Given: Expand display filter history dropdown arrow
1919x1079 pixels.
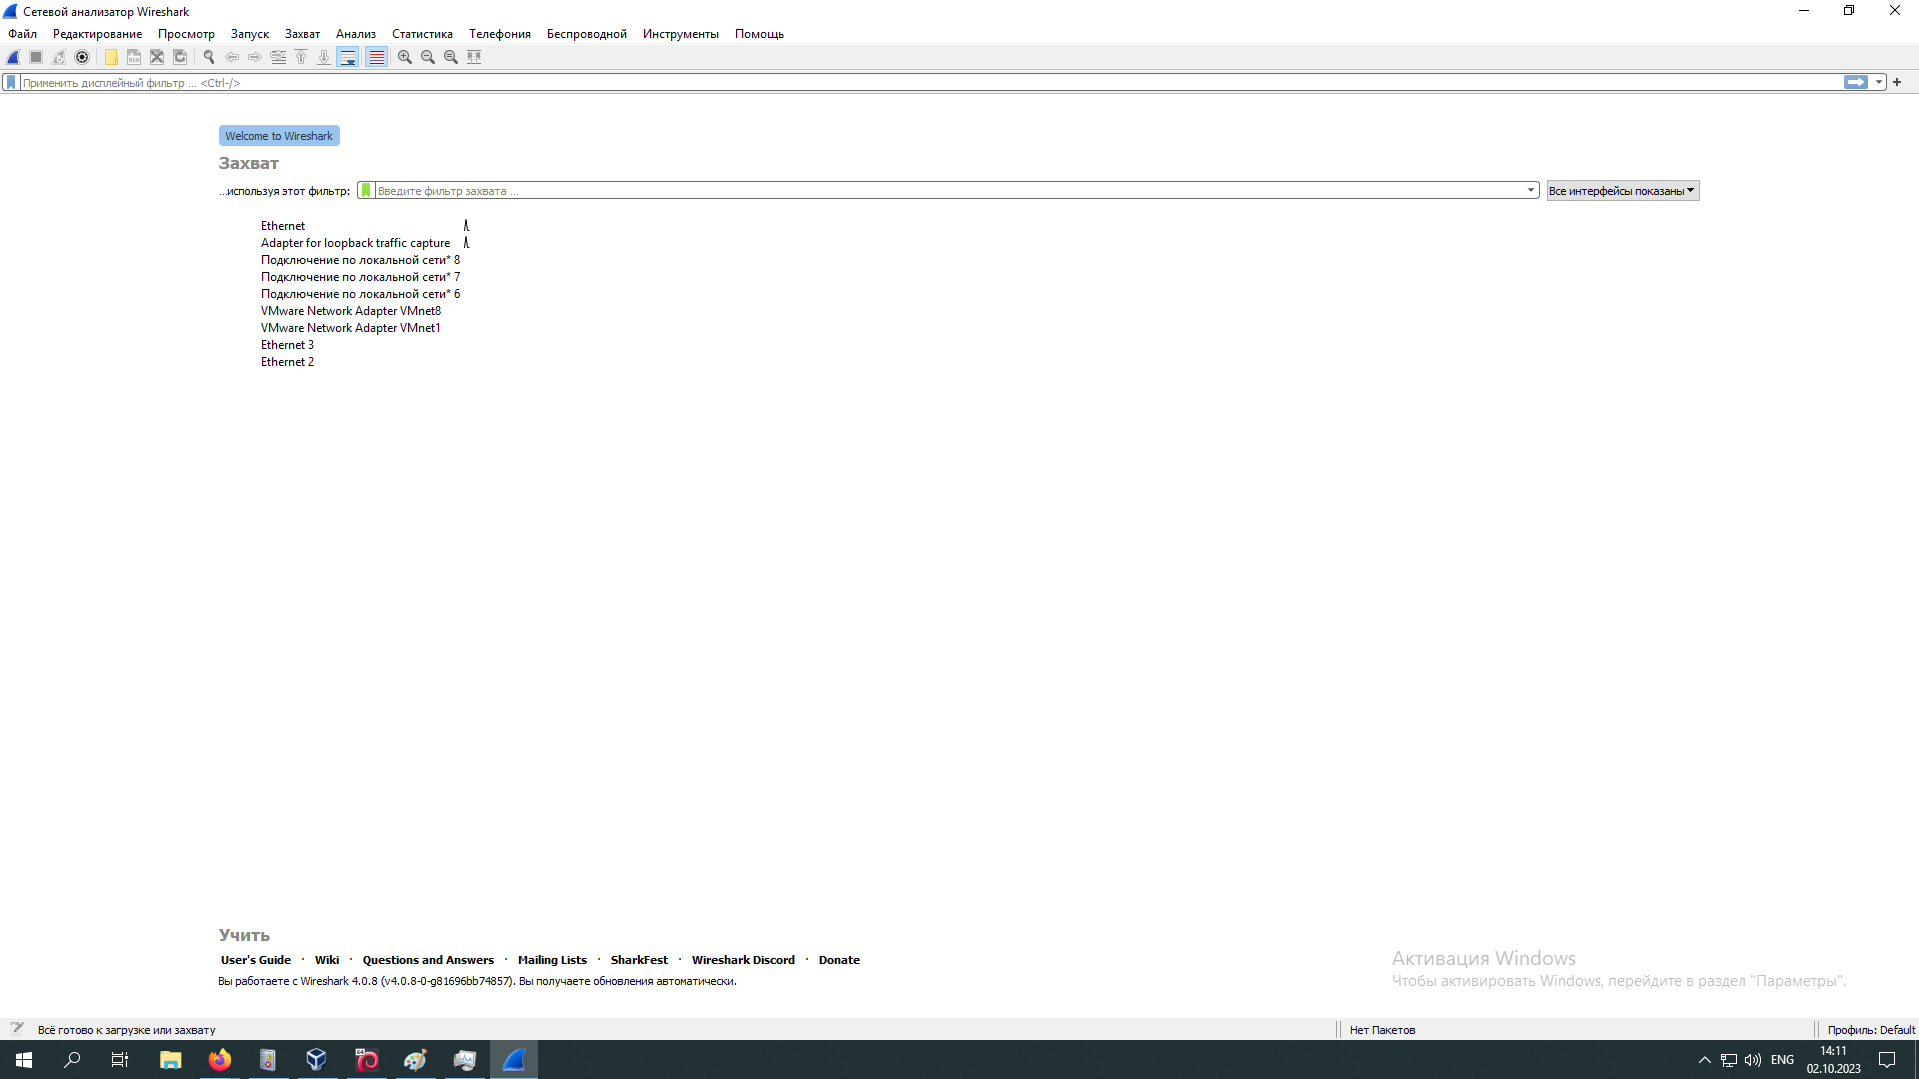Looking at the screenshot, I should (x=1879, y=82).
